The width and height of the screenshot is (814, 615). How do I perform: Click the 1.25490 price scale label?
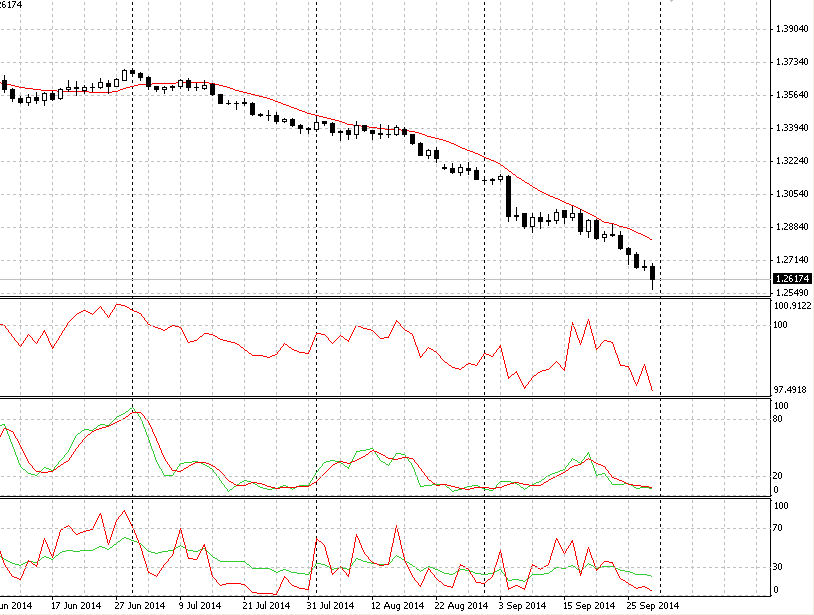[792, 293]
